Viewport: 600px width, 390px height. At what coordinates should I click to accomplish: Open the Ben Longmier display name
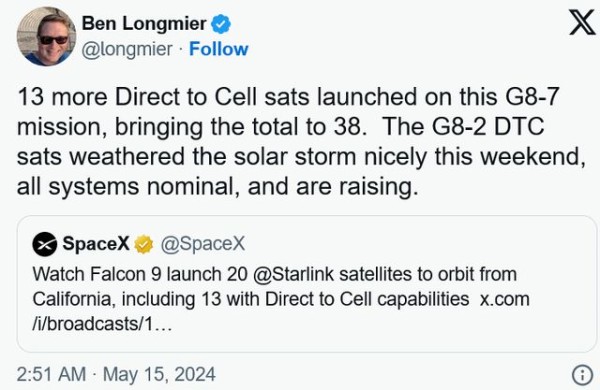(x=144, y=24)
